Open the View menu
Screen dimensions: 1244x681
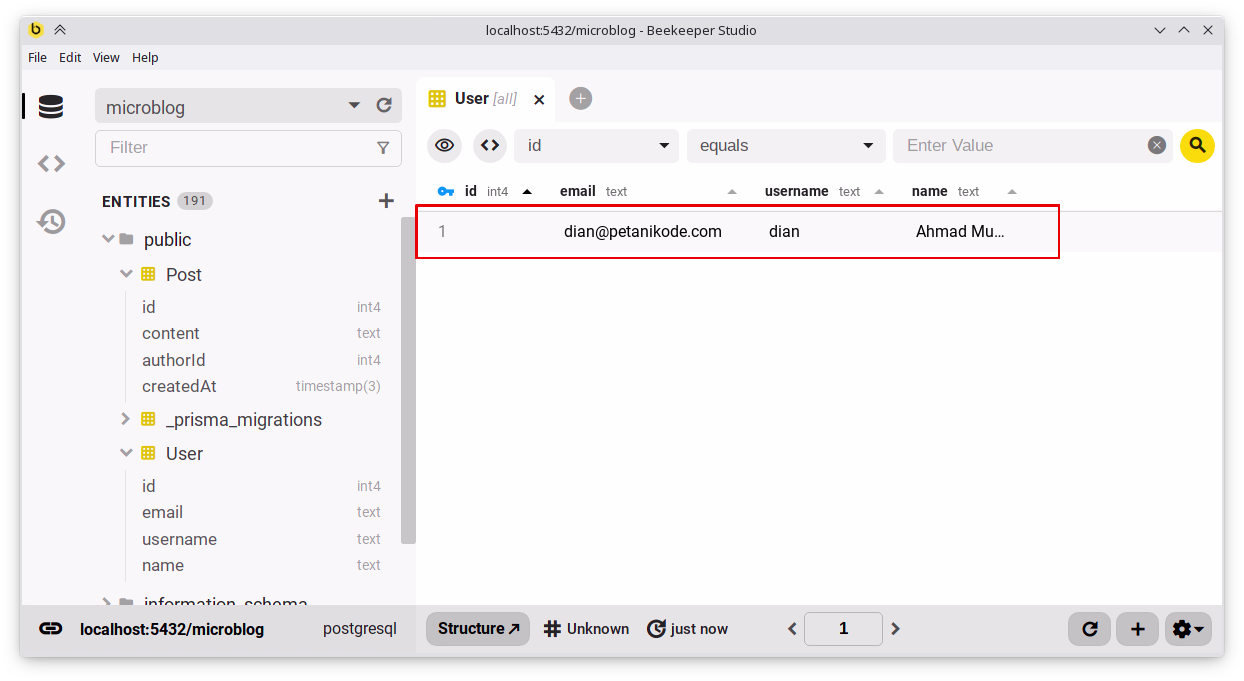point(106,57)
